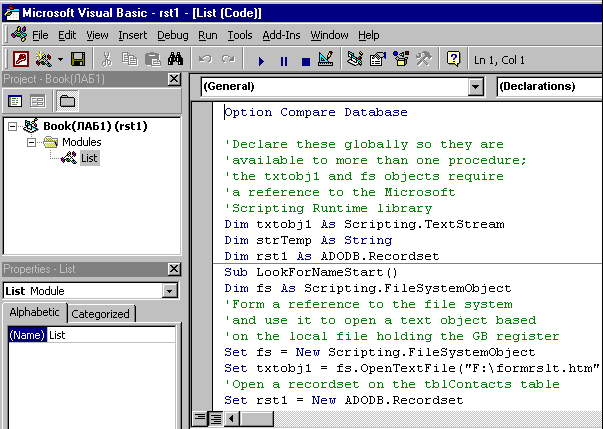Click the Break pause button
Screen dimensions: 603x429
[x=284, y=61]
